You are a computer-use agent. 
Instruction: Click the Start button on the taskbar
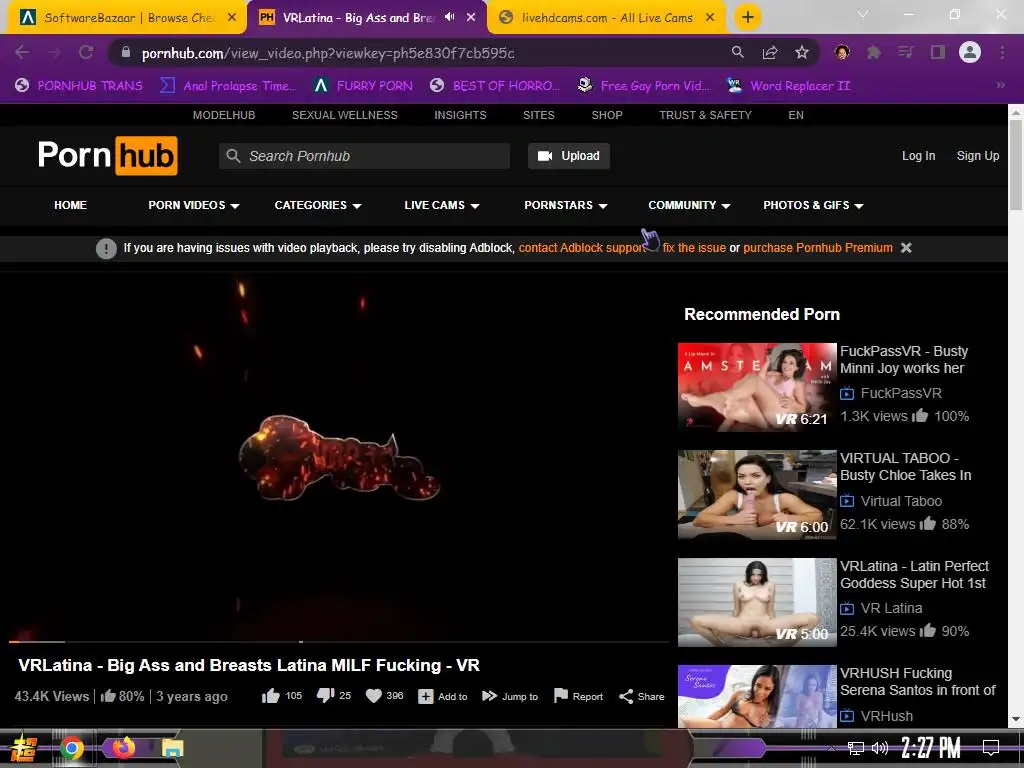point(24,748)
